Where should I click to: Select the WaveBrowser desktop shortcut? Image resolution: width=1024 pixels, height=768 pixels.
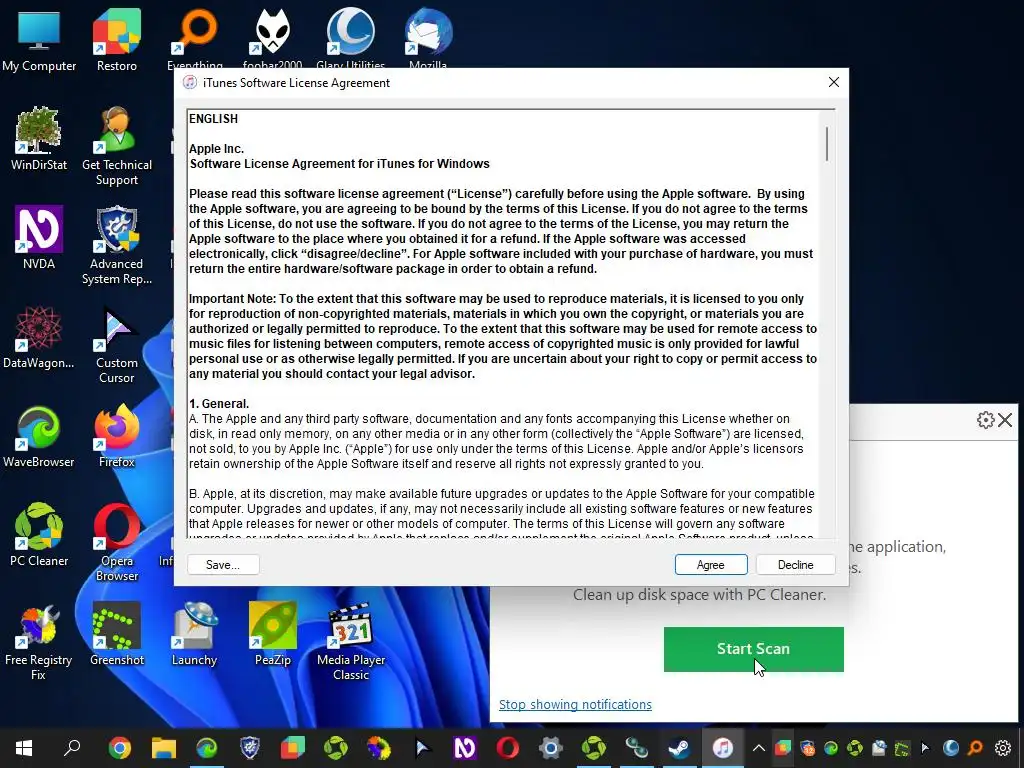tap(39, 436)
